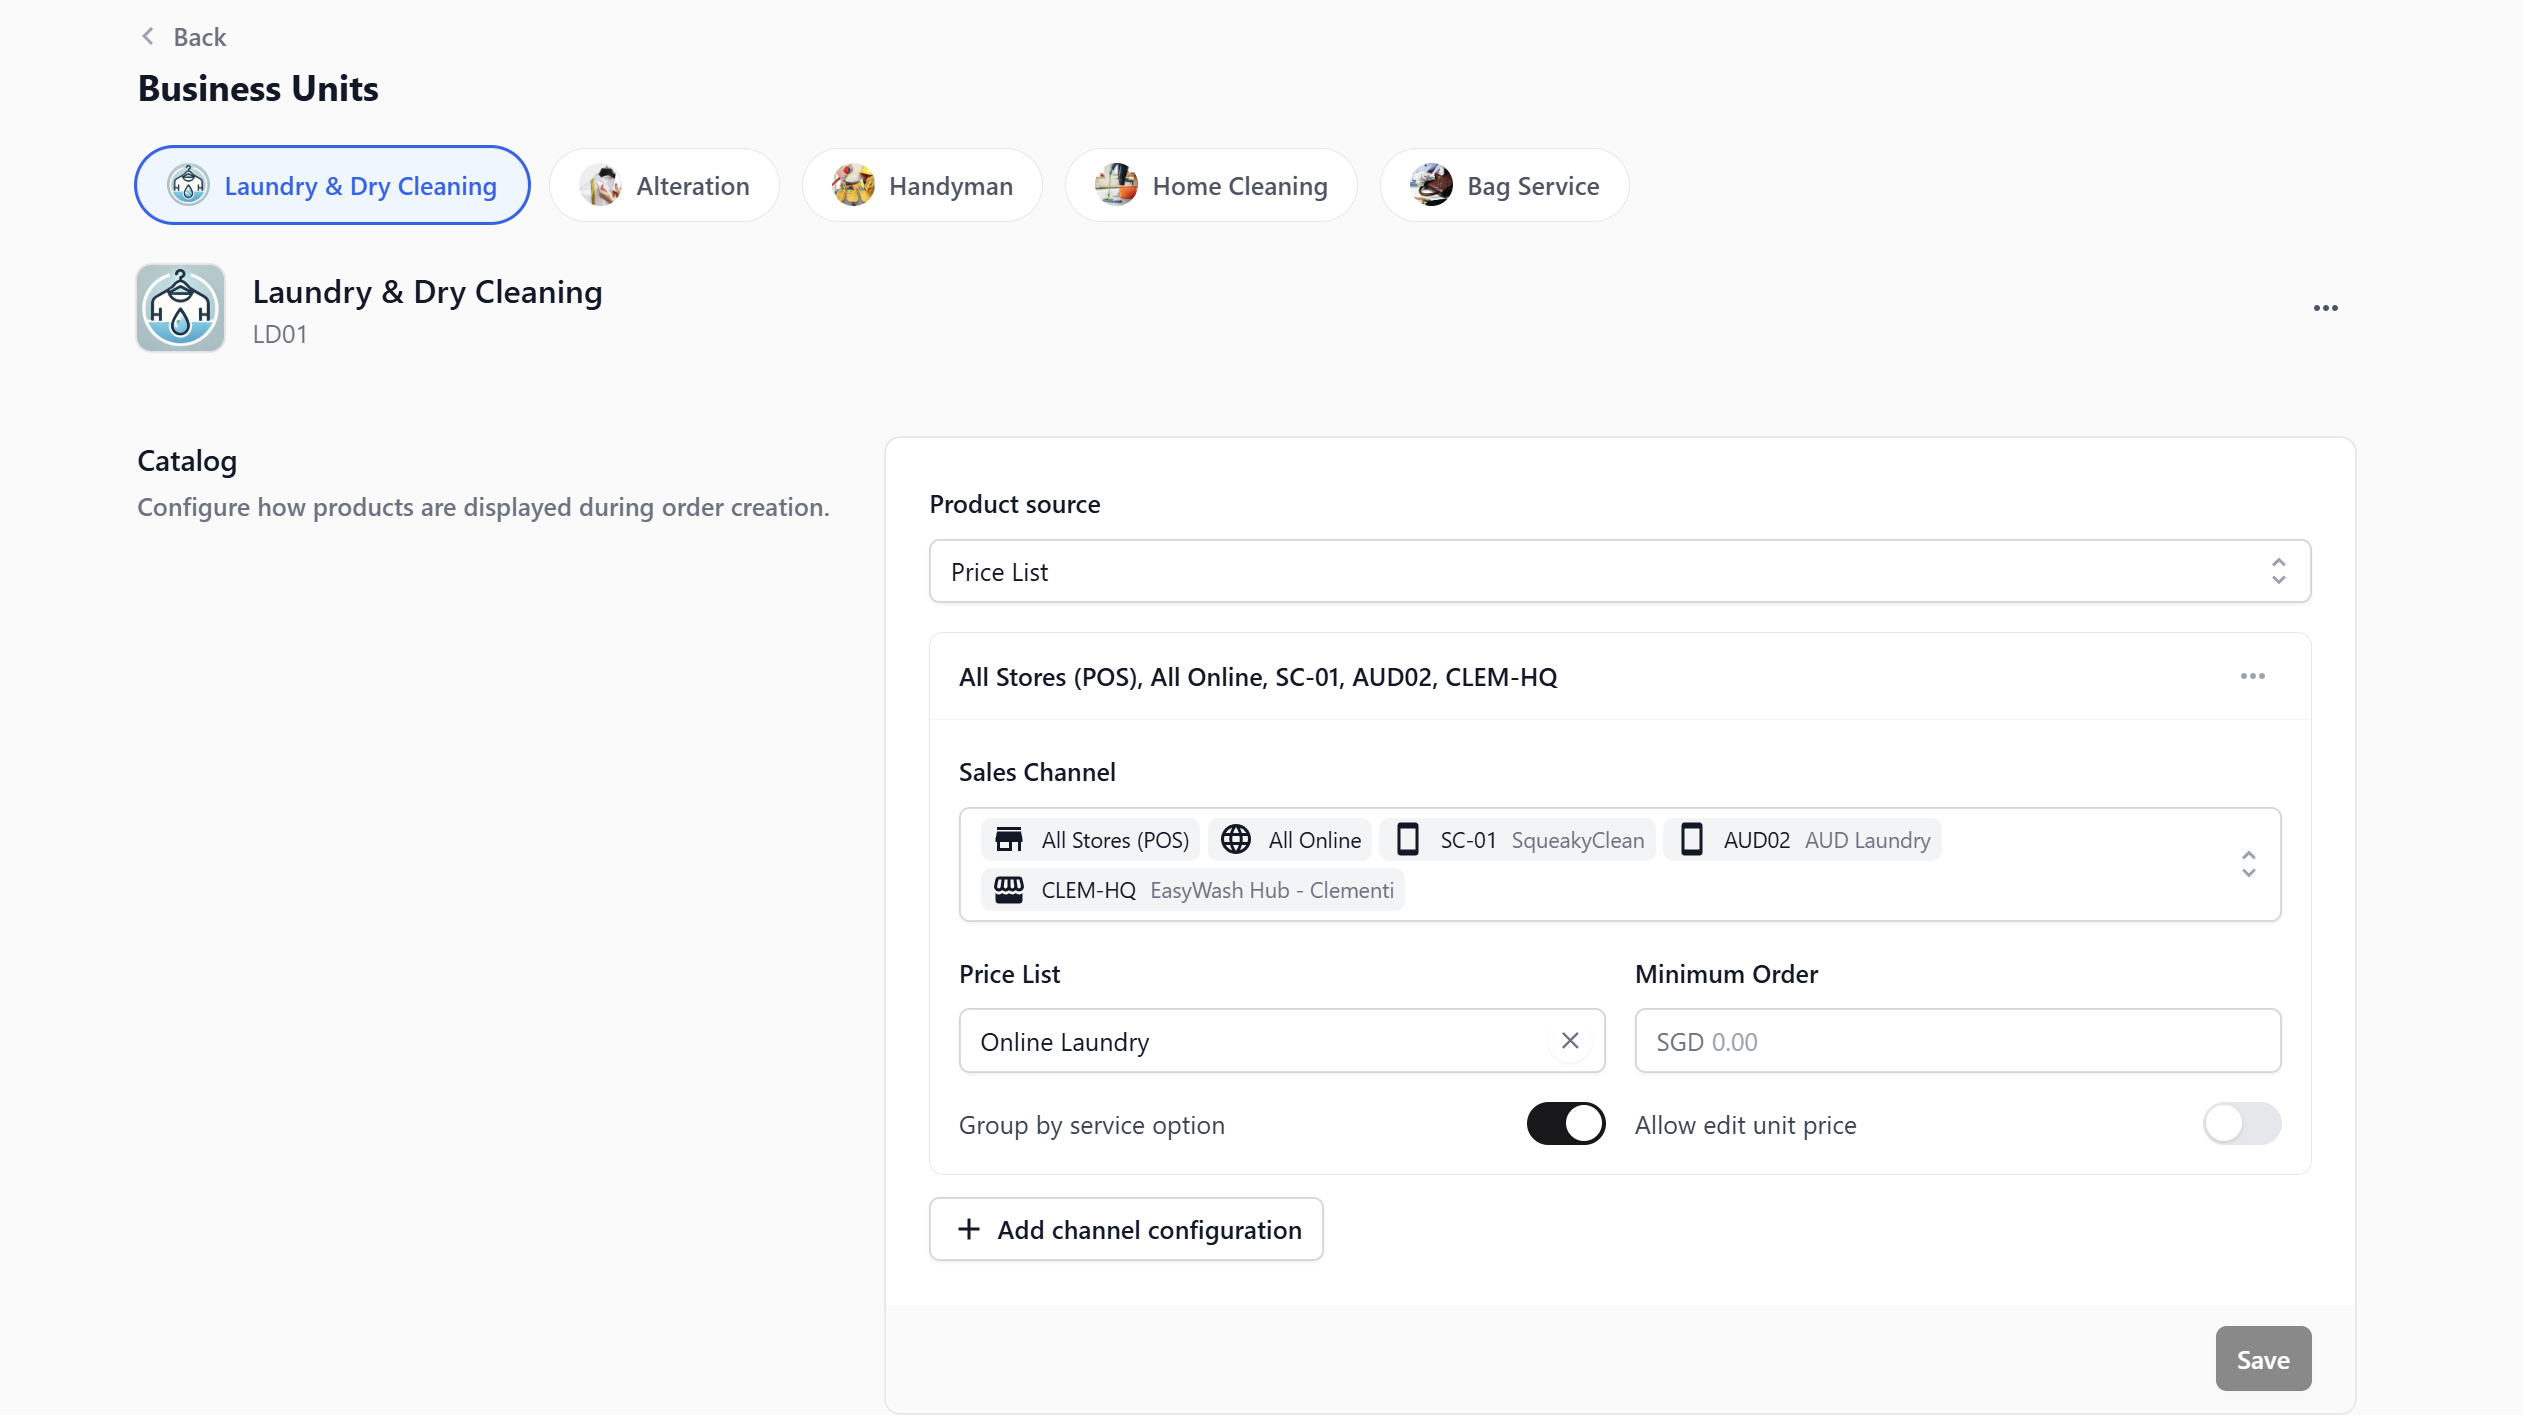Click the CLEM-HQ storefront icon chip
The image size is (2524, 1416).
tap(1009, 890)
